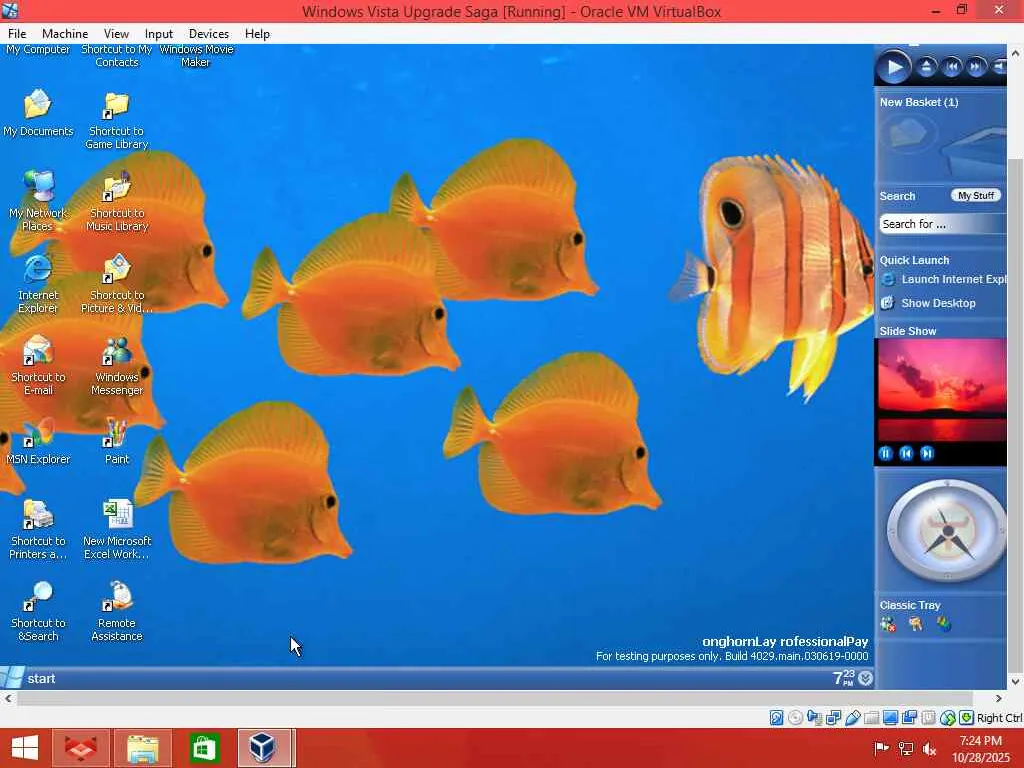Viewport: 1024px width, 768px height.
Task: Launch Windows Messenger desktop icon
Action: (117, 366)
